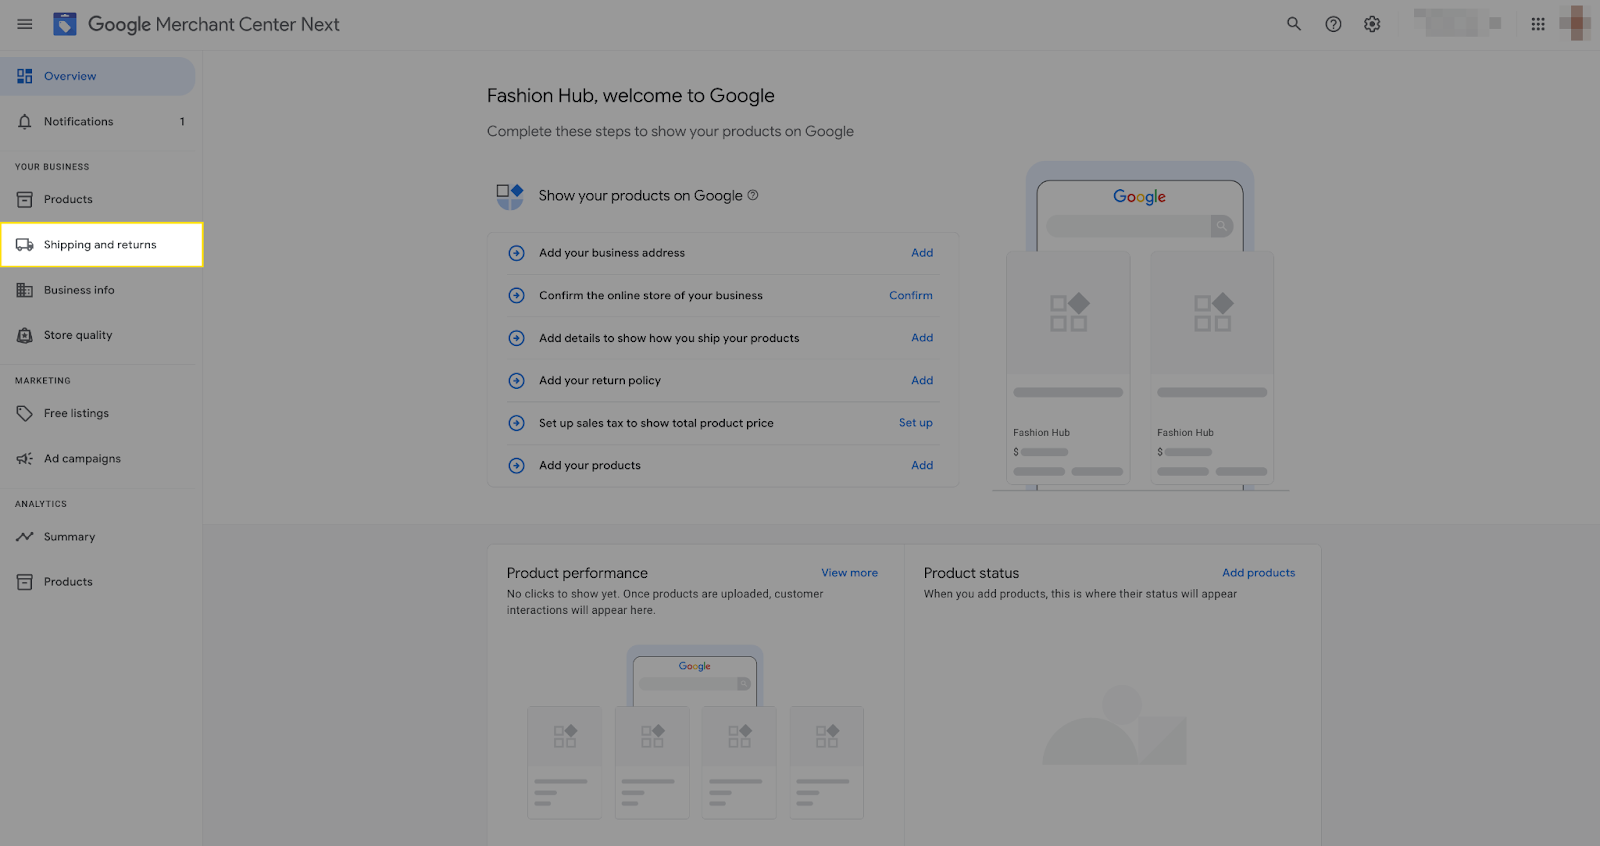Go to Shipping and returns
Viewport: 1600px width, 846px height.
coord(100,245)
